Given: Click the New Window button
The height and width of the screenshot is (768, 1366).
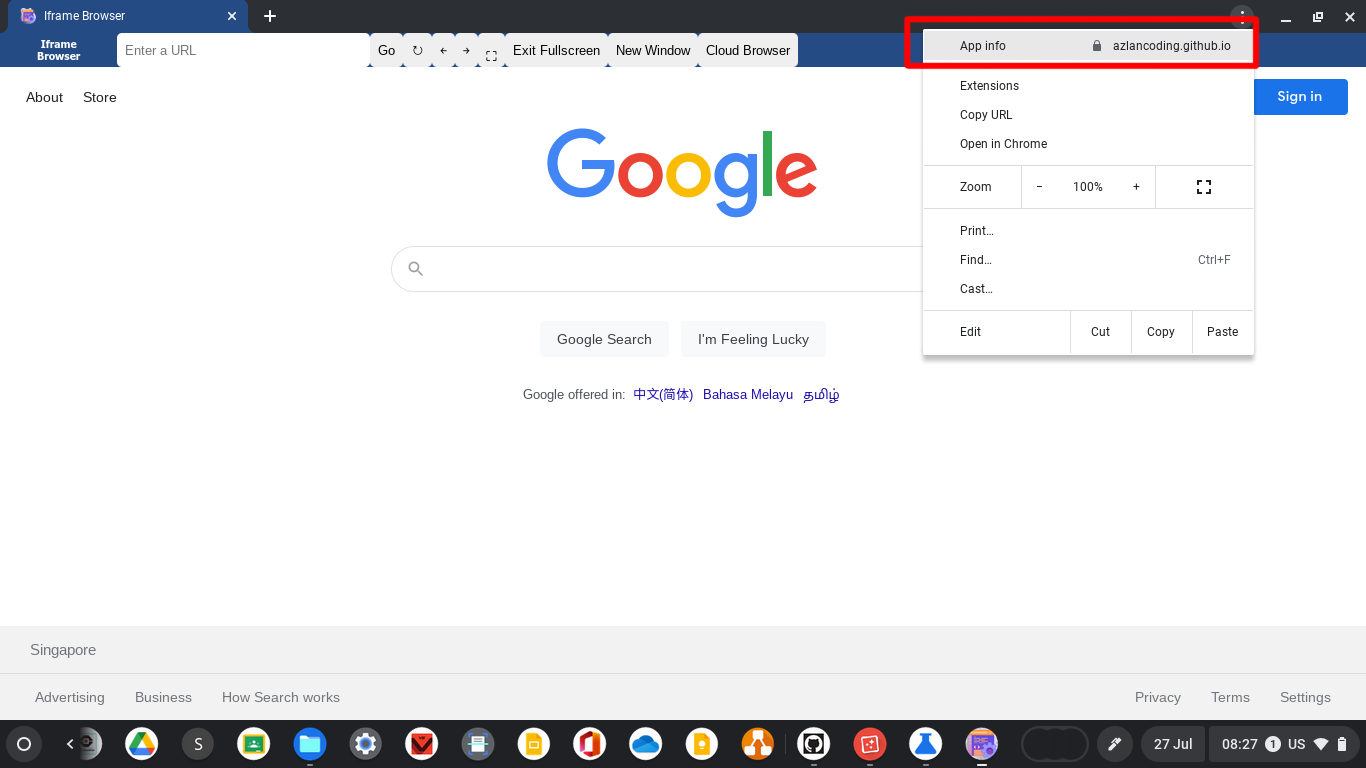Looking at the screenshot, I should tap(653, 50).
